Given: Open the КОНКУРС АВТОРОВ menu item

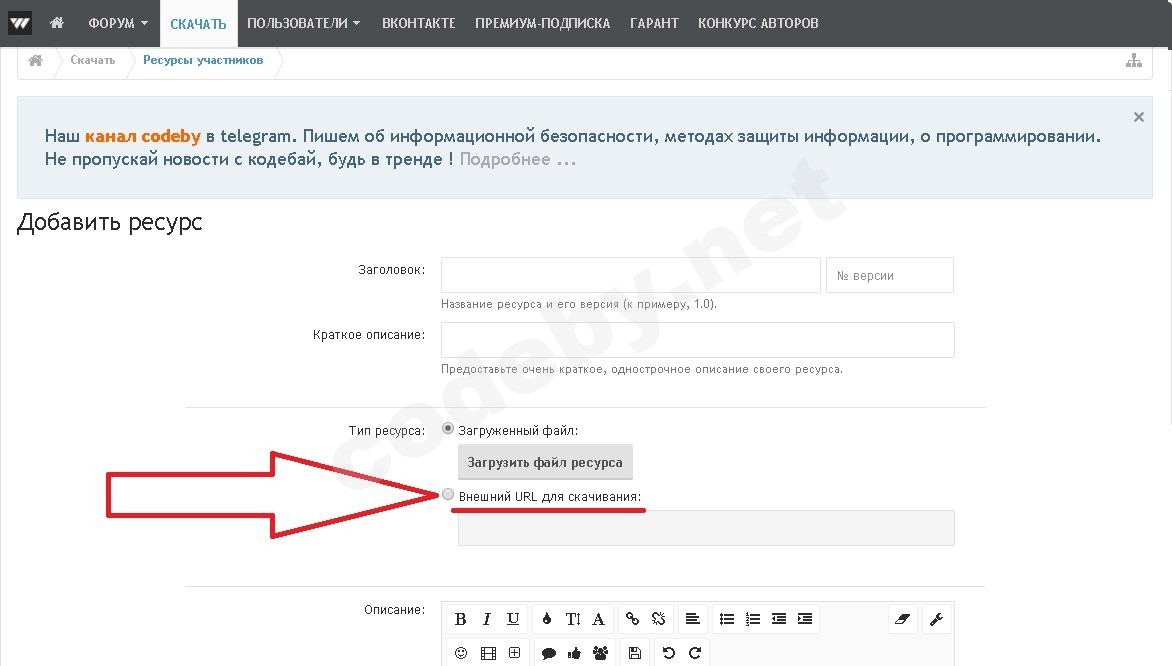Looking at the screenshot, I should point(758,23).
